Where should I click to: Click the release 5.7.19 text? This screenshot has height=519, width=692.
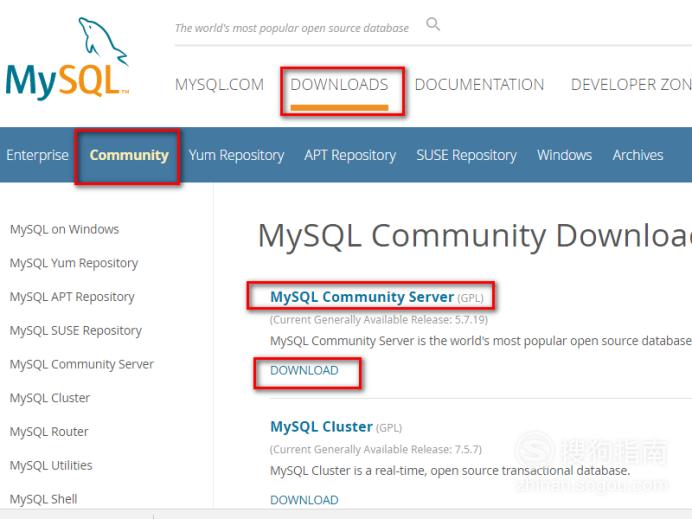(x=379, y=320)
